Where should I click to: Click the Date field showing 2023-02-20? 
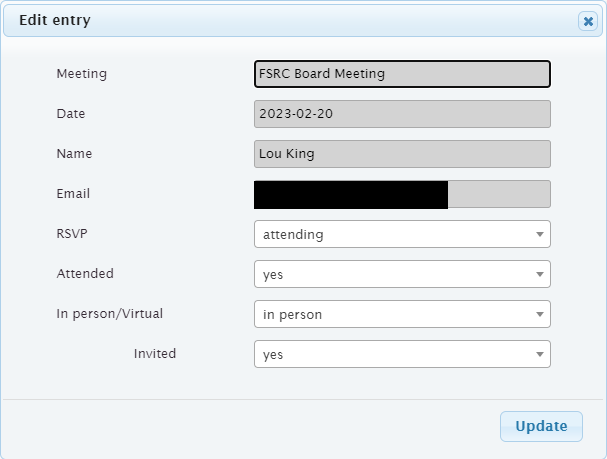tap(402, 114)
